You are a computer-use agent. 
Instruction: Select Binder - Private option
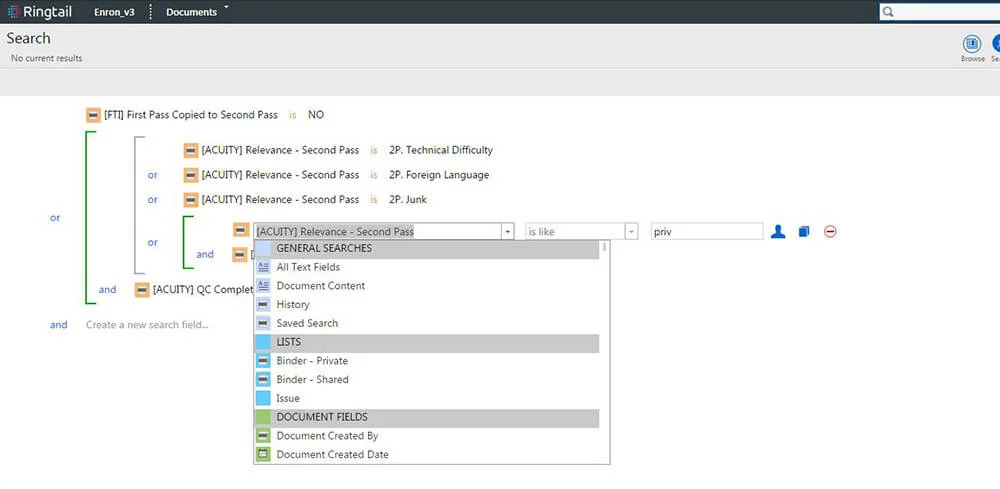[x=427, y=361]
